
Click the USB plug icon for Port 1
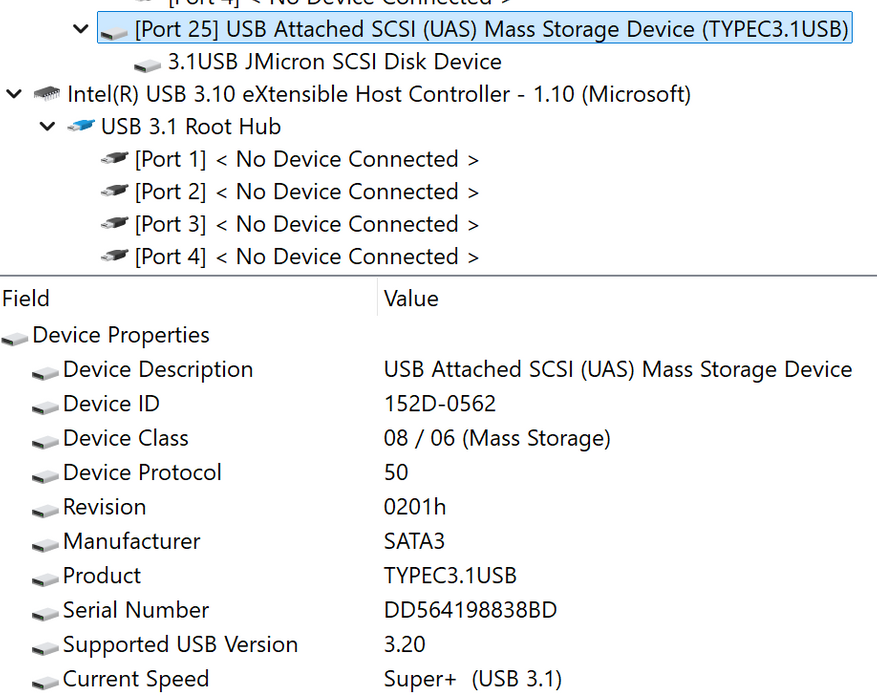(x=115, y=160)
